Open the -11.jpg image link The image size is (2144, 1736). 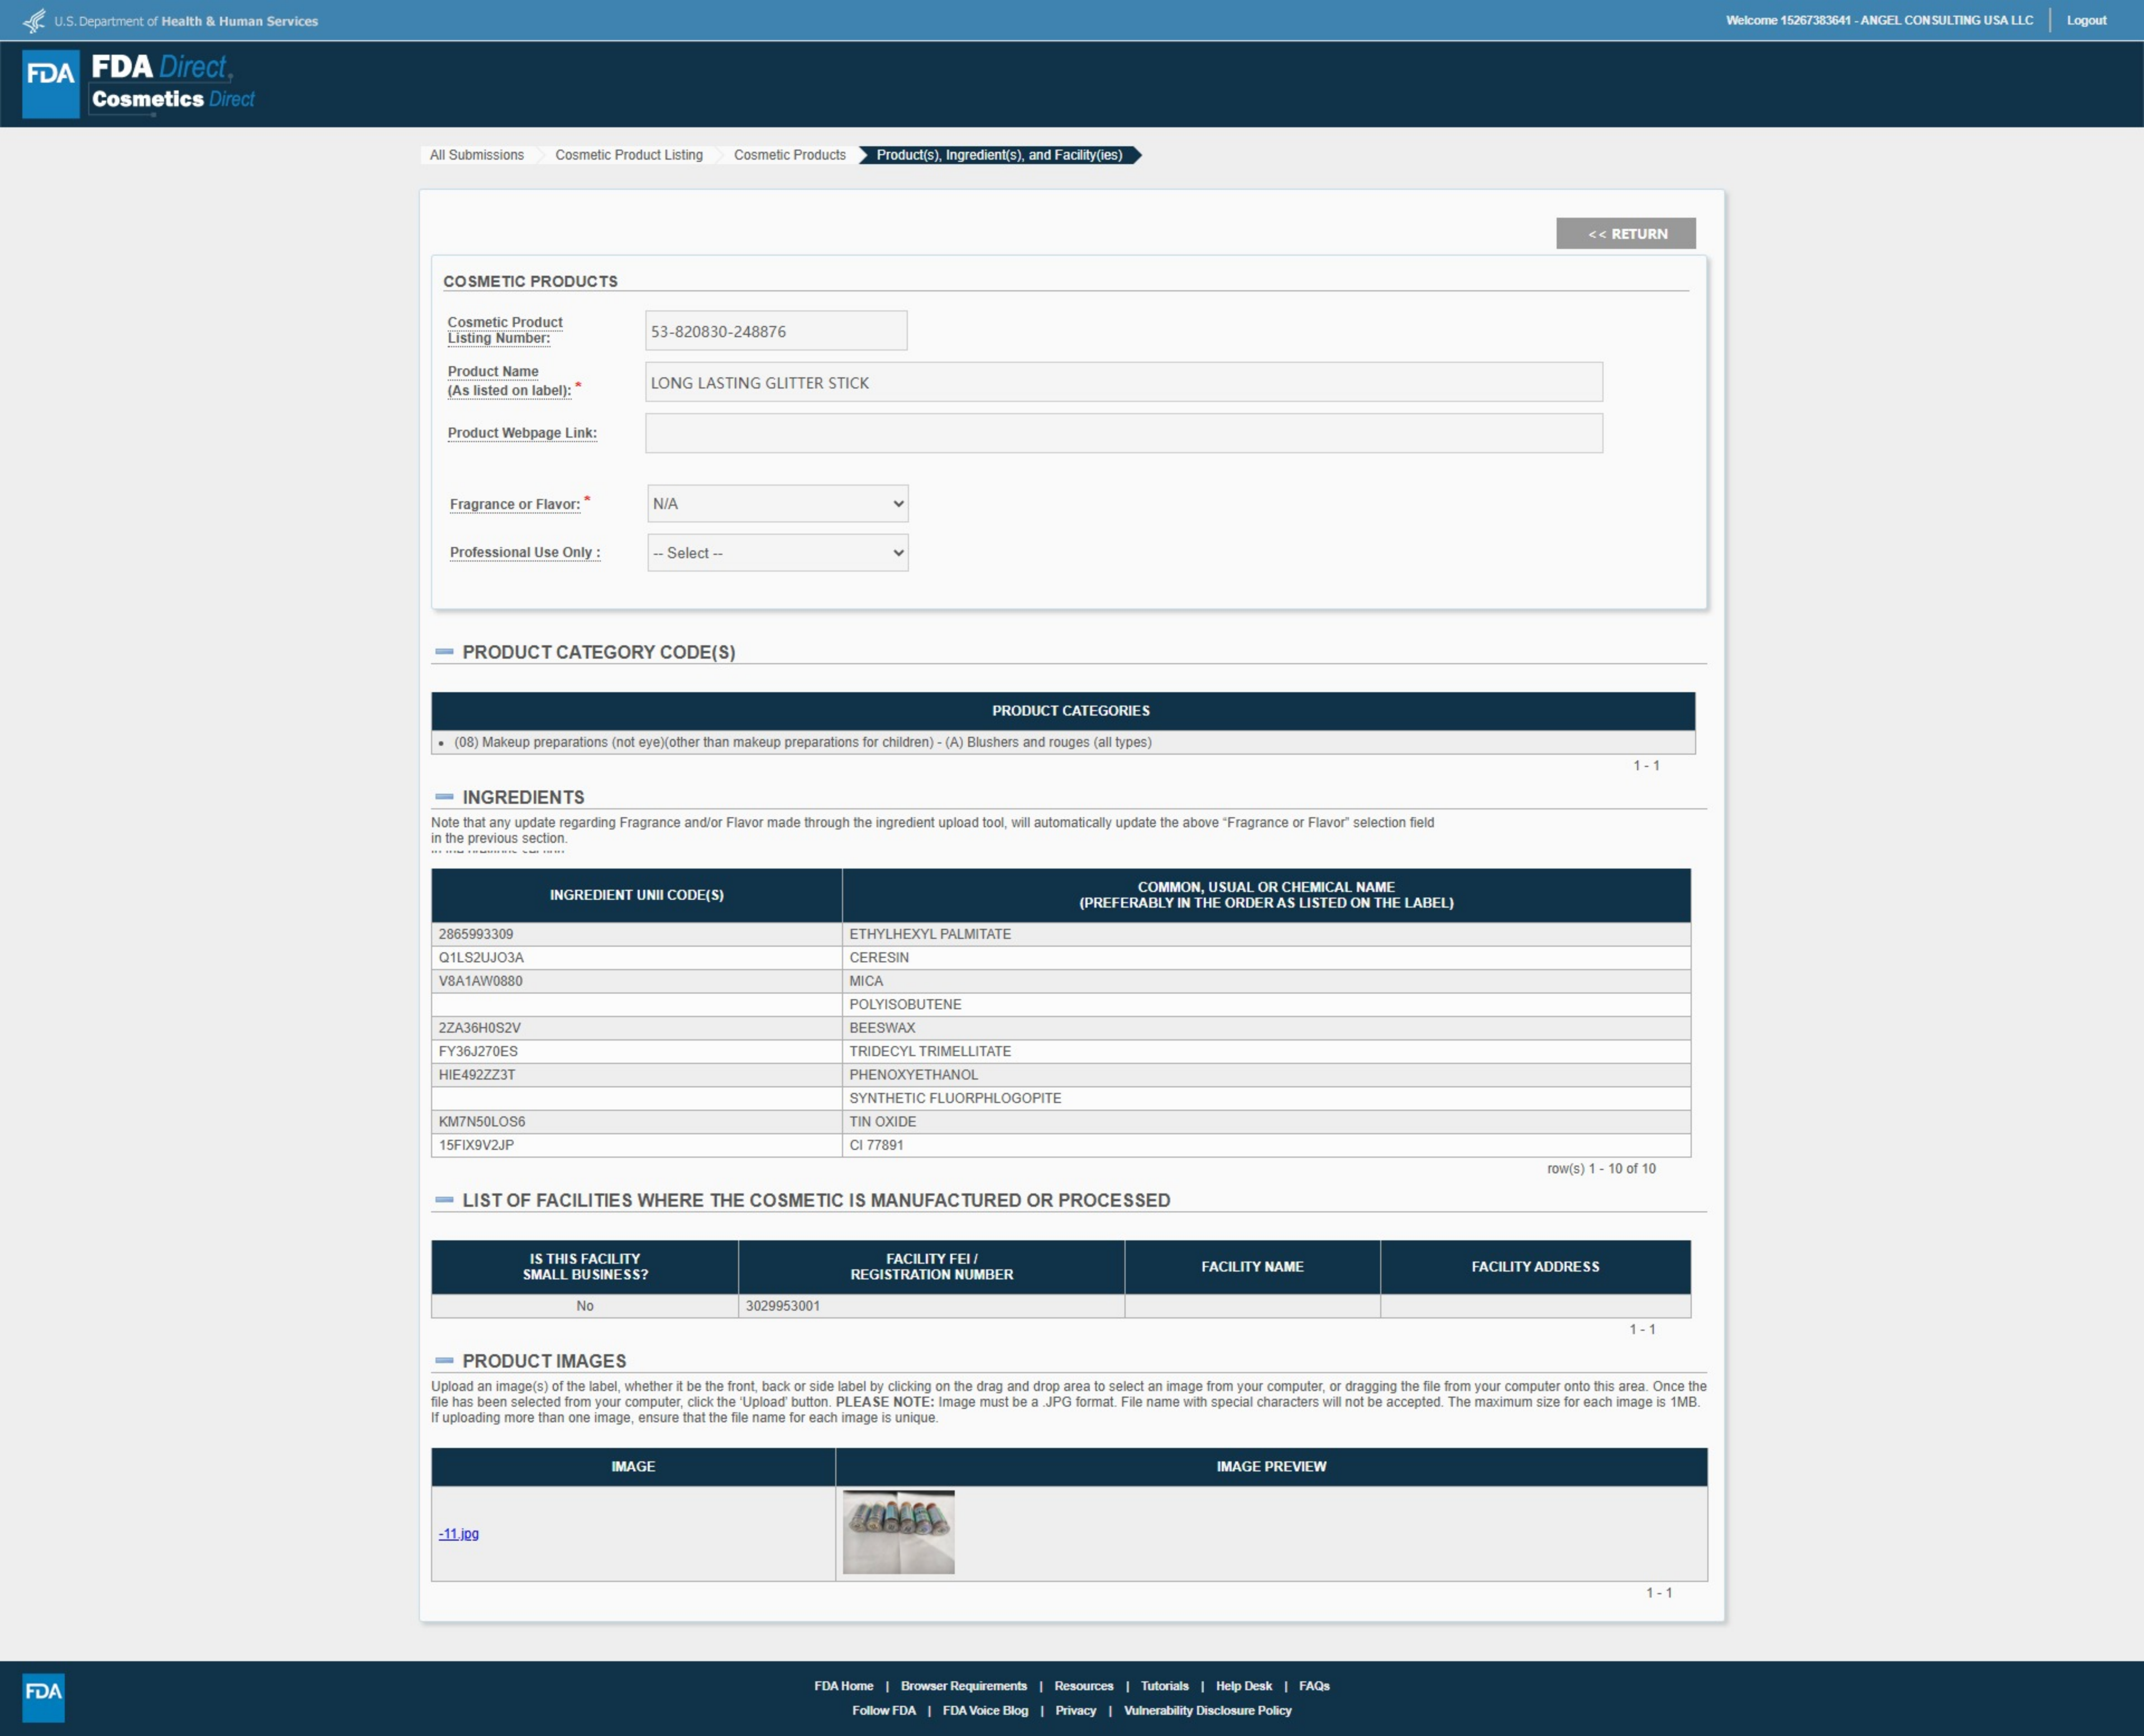click(x=458, y=1534)
